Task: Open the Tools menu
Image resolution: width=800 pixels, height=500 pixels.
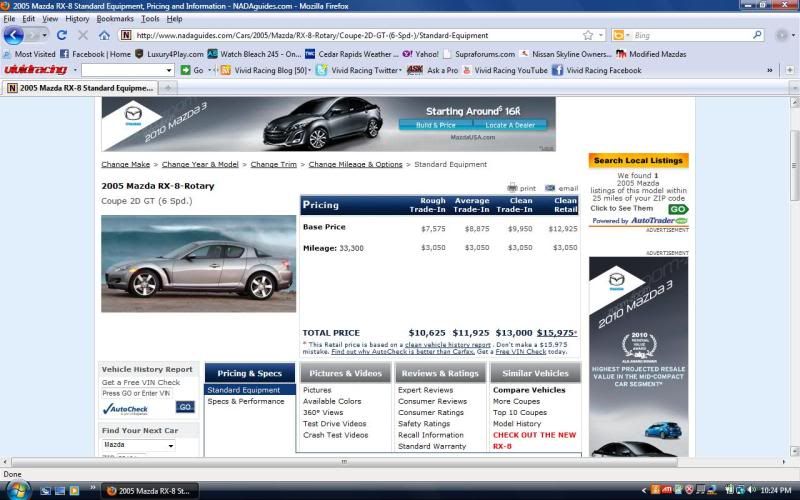Action: tap(150, 19)
